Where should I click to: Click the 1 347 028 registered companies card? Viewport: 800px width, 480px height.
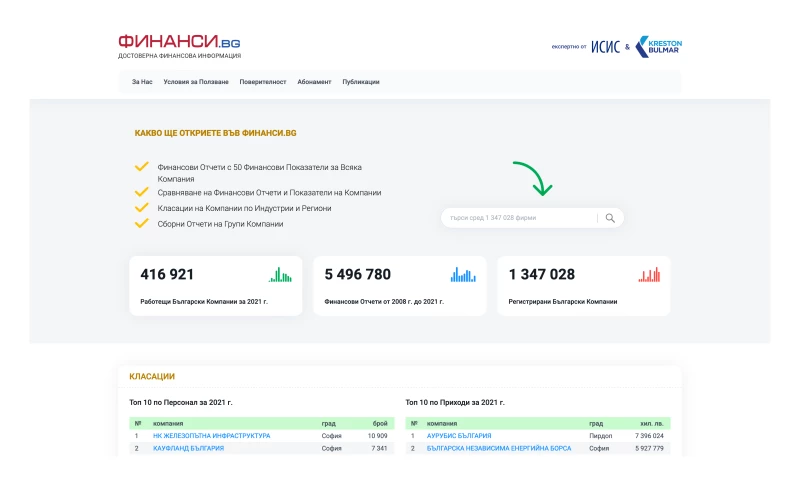coord(584,286)
